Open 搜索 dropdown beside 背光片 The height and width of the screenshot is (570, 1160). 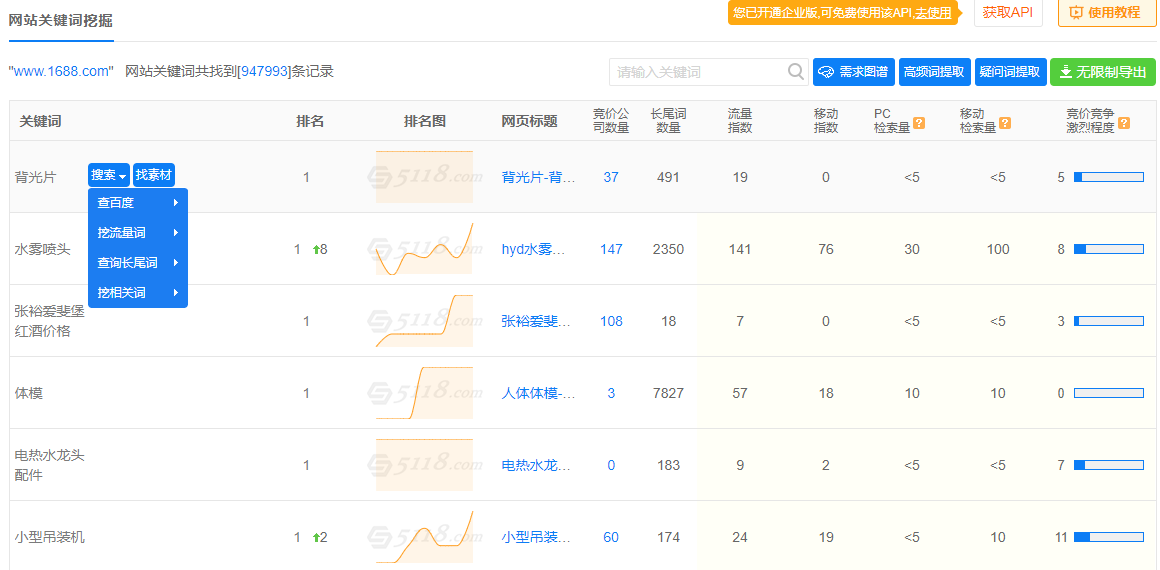click(x=109, y=175)
